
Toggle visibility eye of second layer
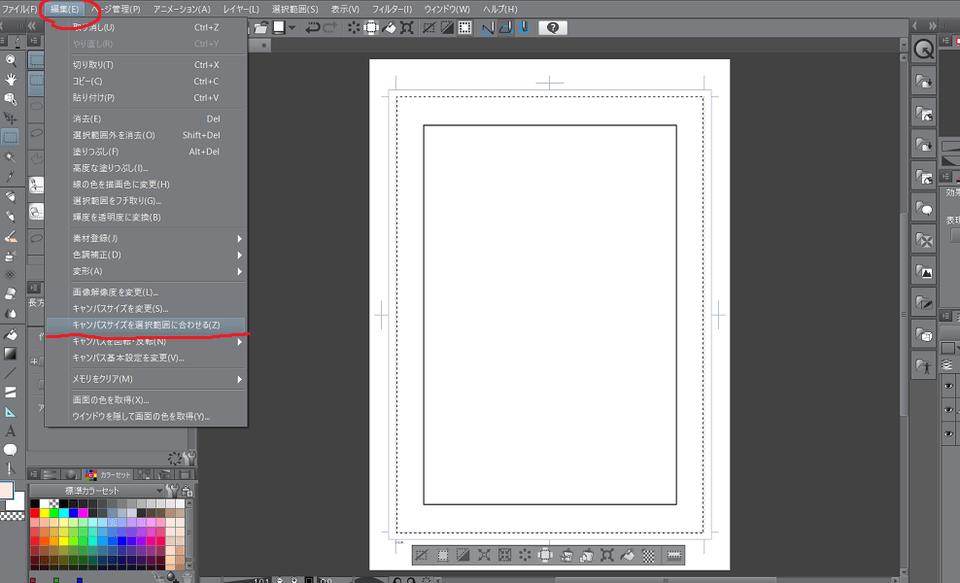(x=948, y=410)
